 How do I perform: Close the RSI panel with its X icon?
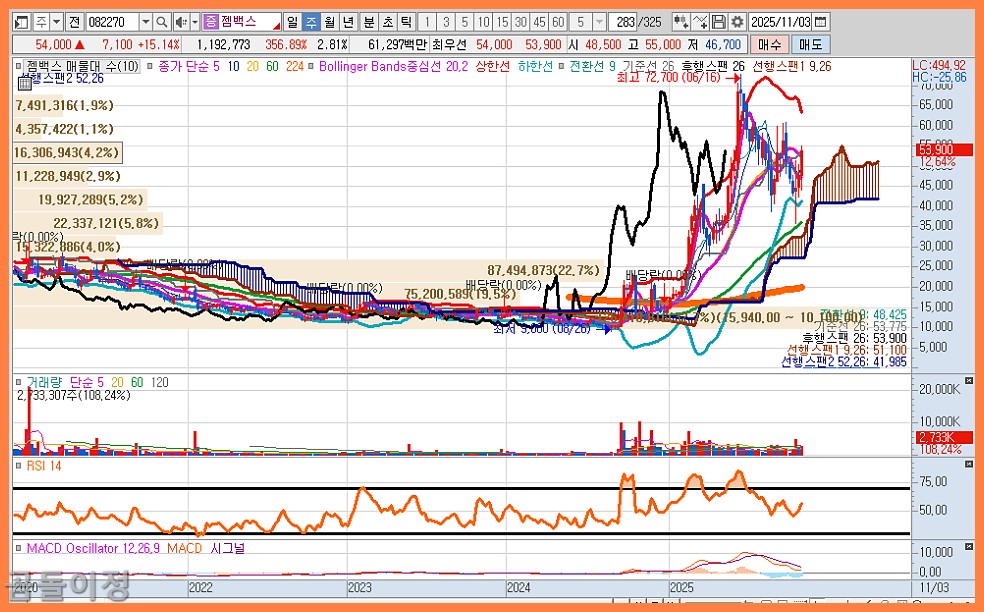(970, 464)
